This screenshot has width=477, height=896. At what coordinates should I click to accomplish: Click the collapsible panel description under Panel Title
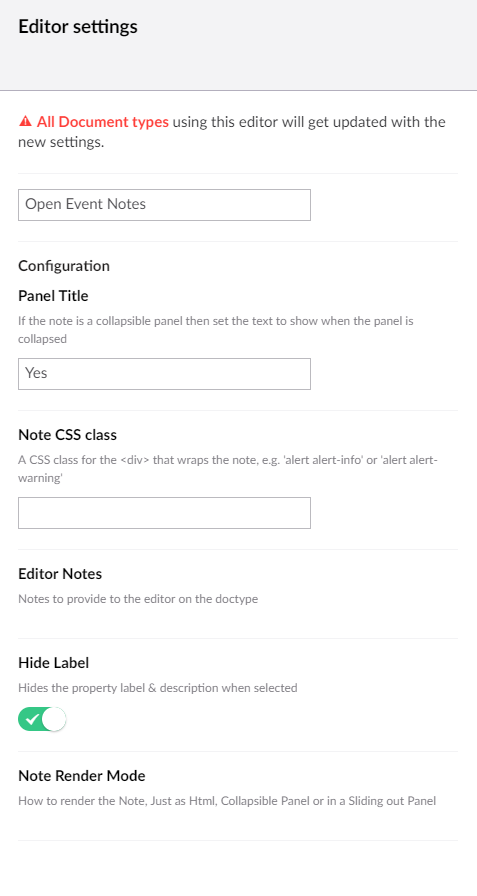tap(216, 330)
